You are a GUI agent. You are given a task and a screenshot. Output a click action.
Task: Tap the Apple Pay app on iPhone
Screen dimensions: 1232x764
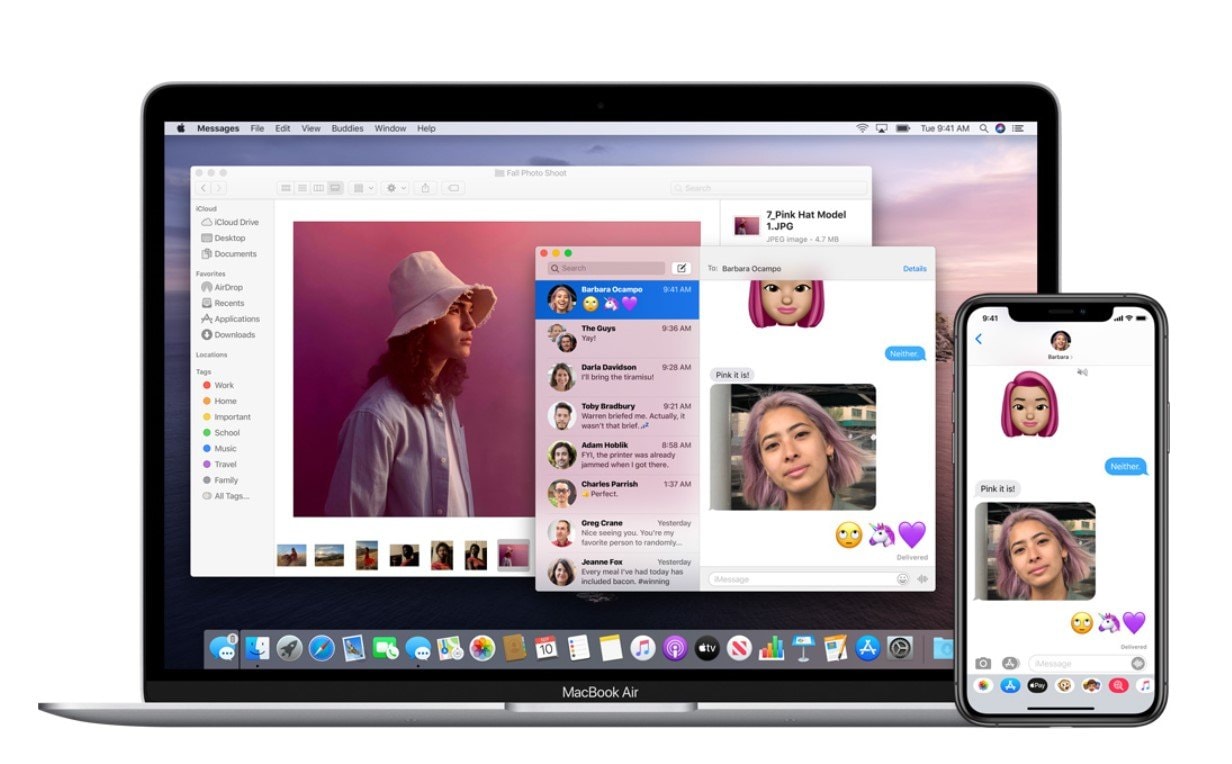coord(1038,686)
